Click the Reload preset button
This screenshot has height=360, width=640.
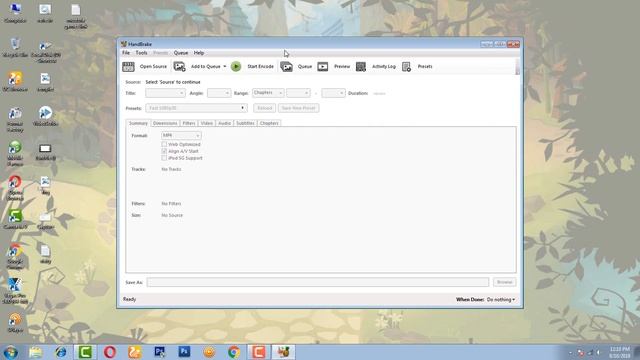click(x=264, y=108)
